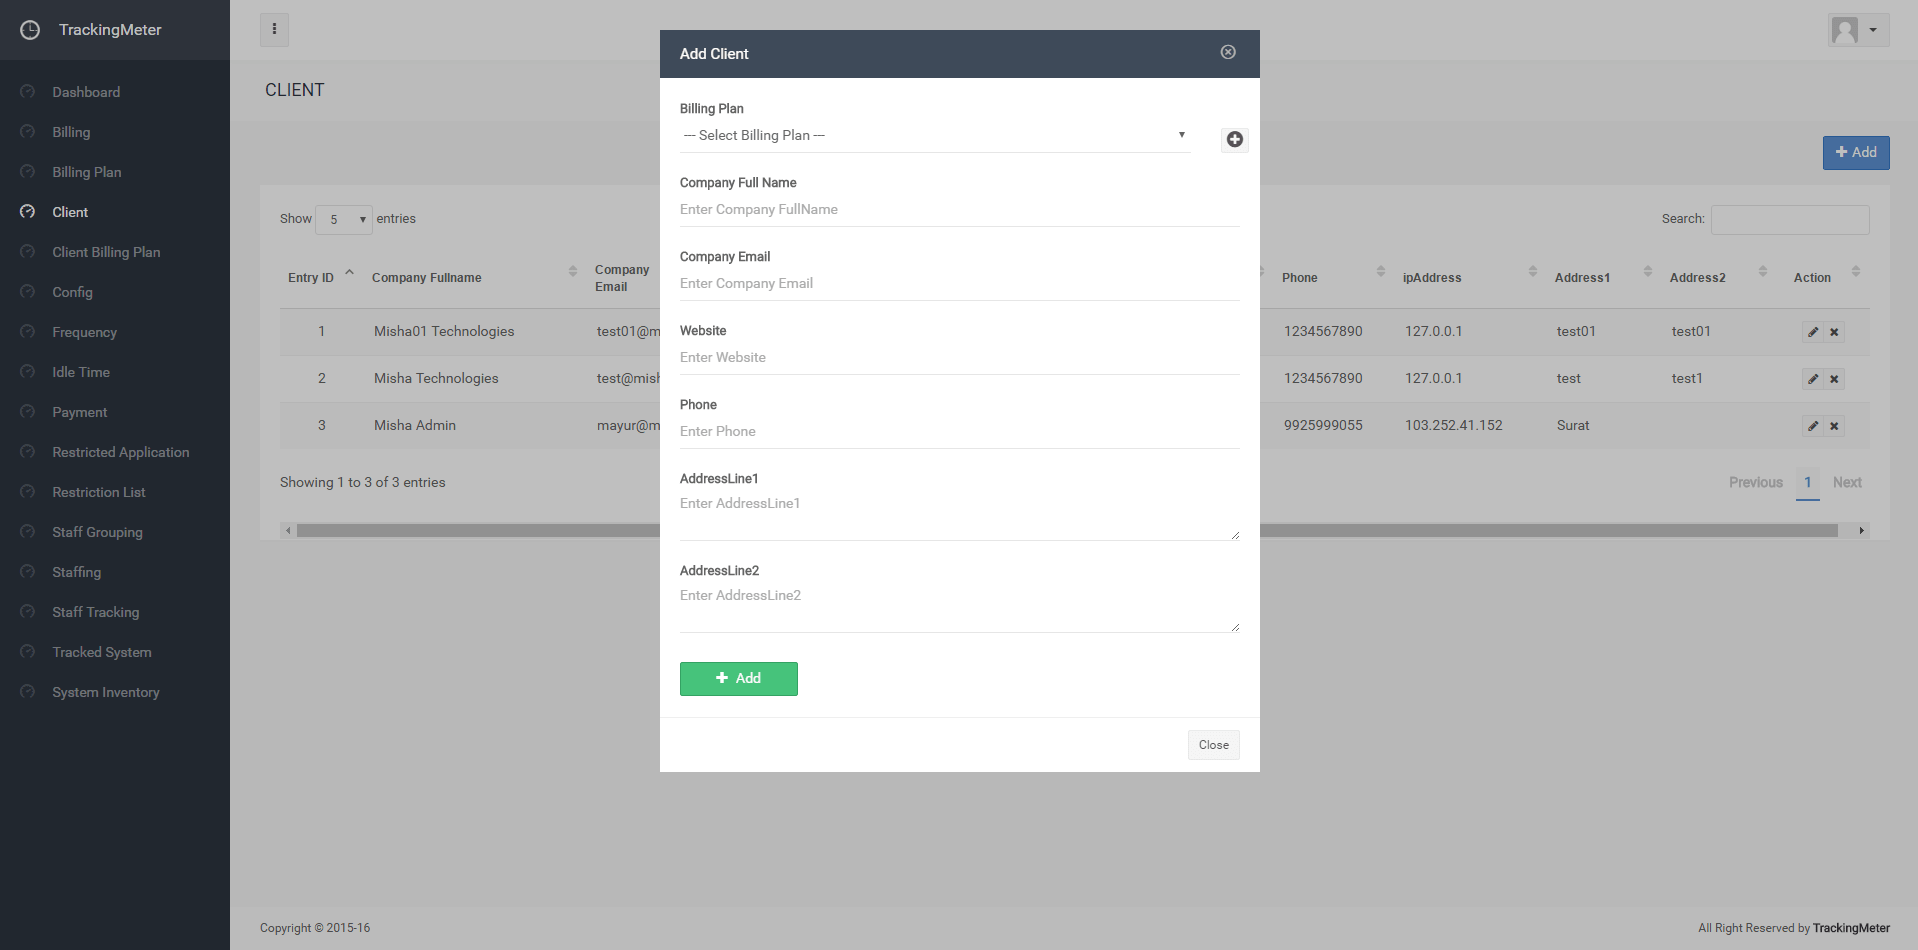Click the edit pencil icon for Misha01 Technologies
Screen dimensions: 1918x950
(1812, 332)
